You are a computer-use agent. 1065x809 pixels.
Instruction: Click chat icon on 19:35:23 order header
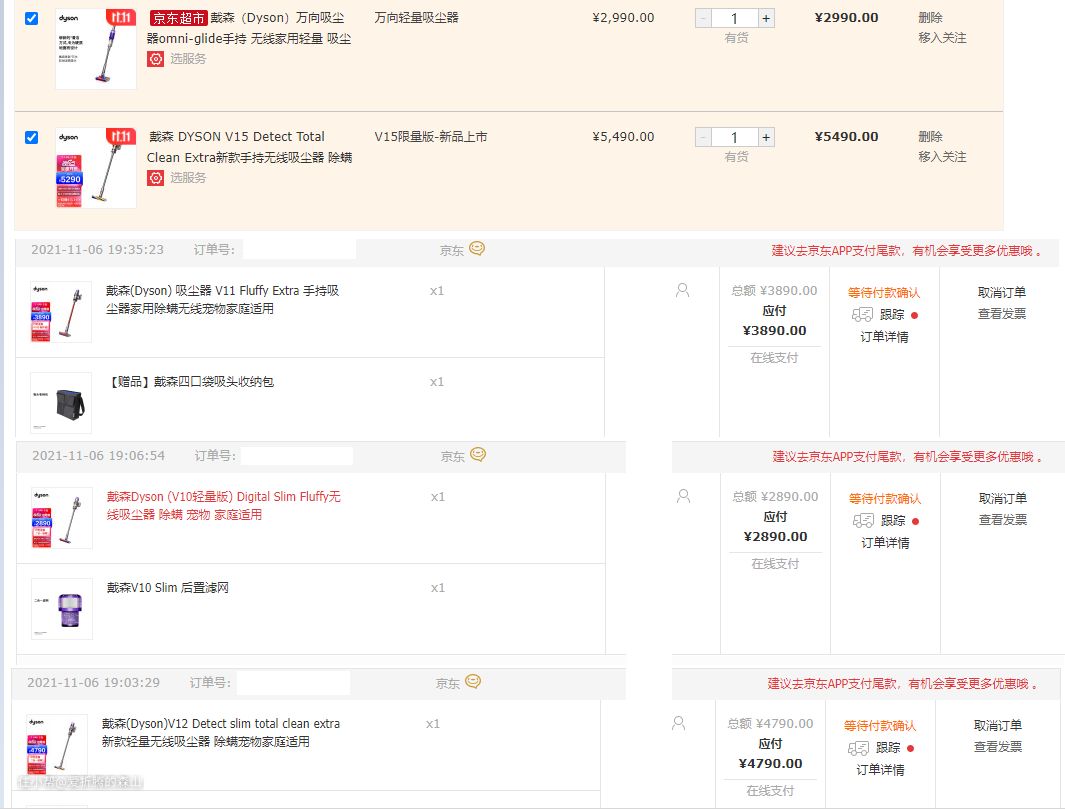[x=477, y=249]
